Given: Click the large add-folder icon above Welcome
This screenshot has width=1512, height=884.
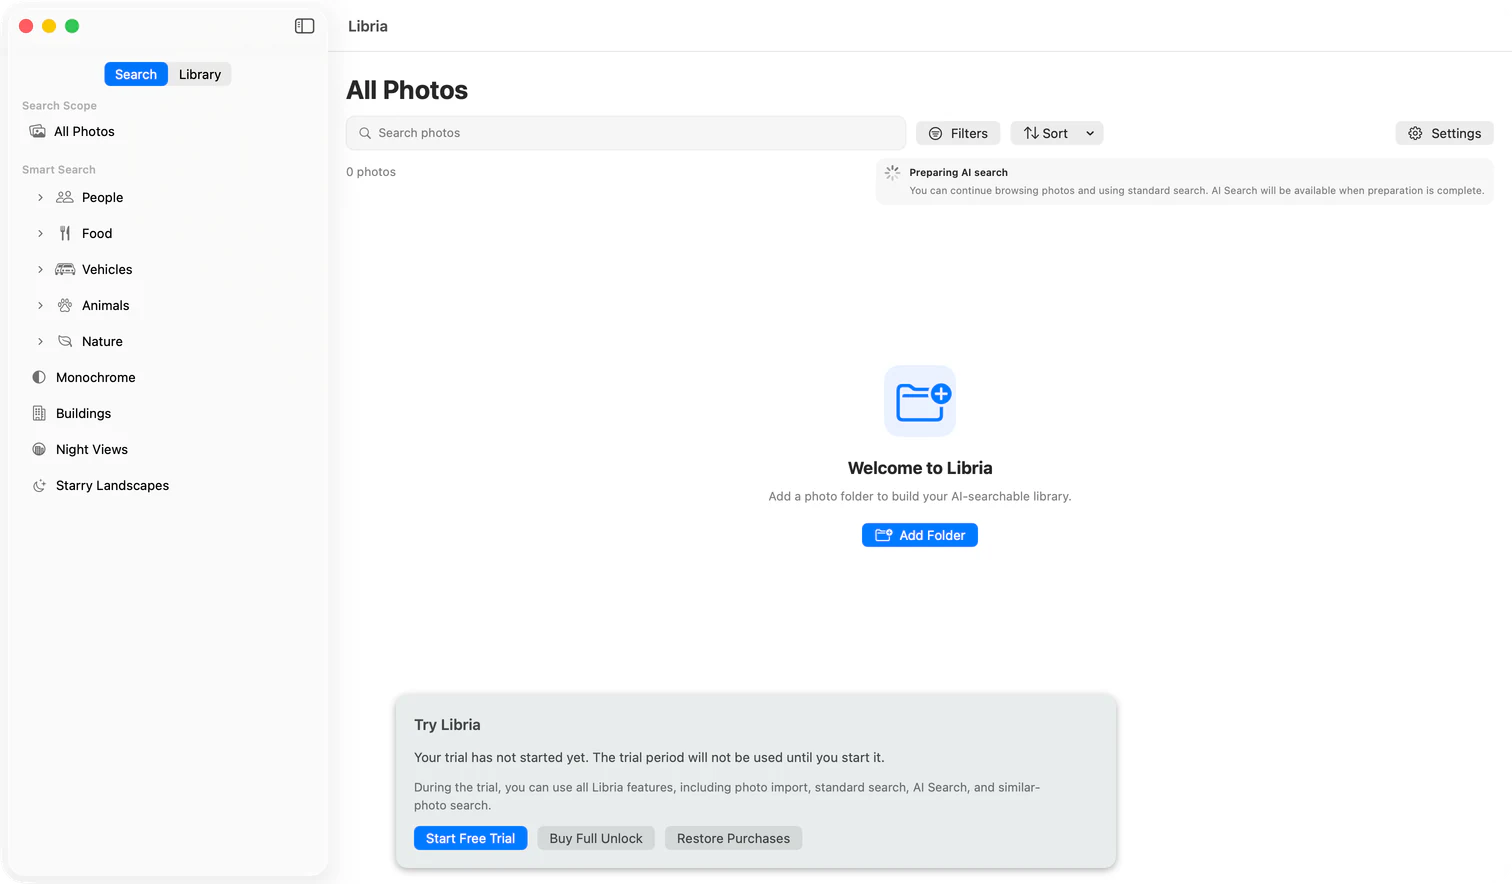Looking at the screenshot, I should coord(920,401).
